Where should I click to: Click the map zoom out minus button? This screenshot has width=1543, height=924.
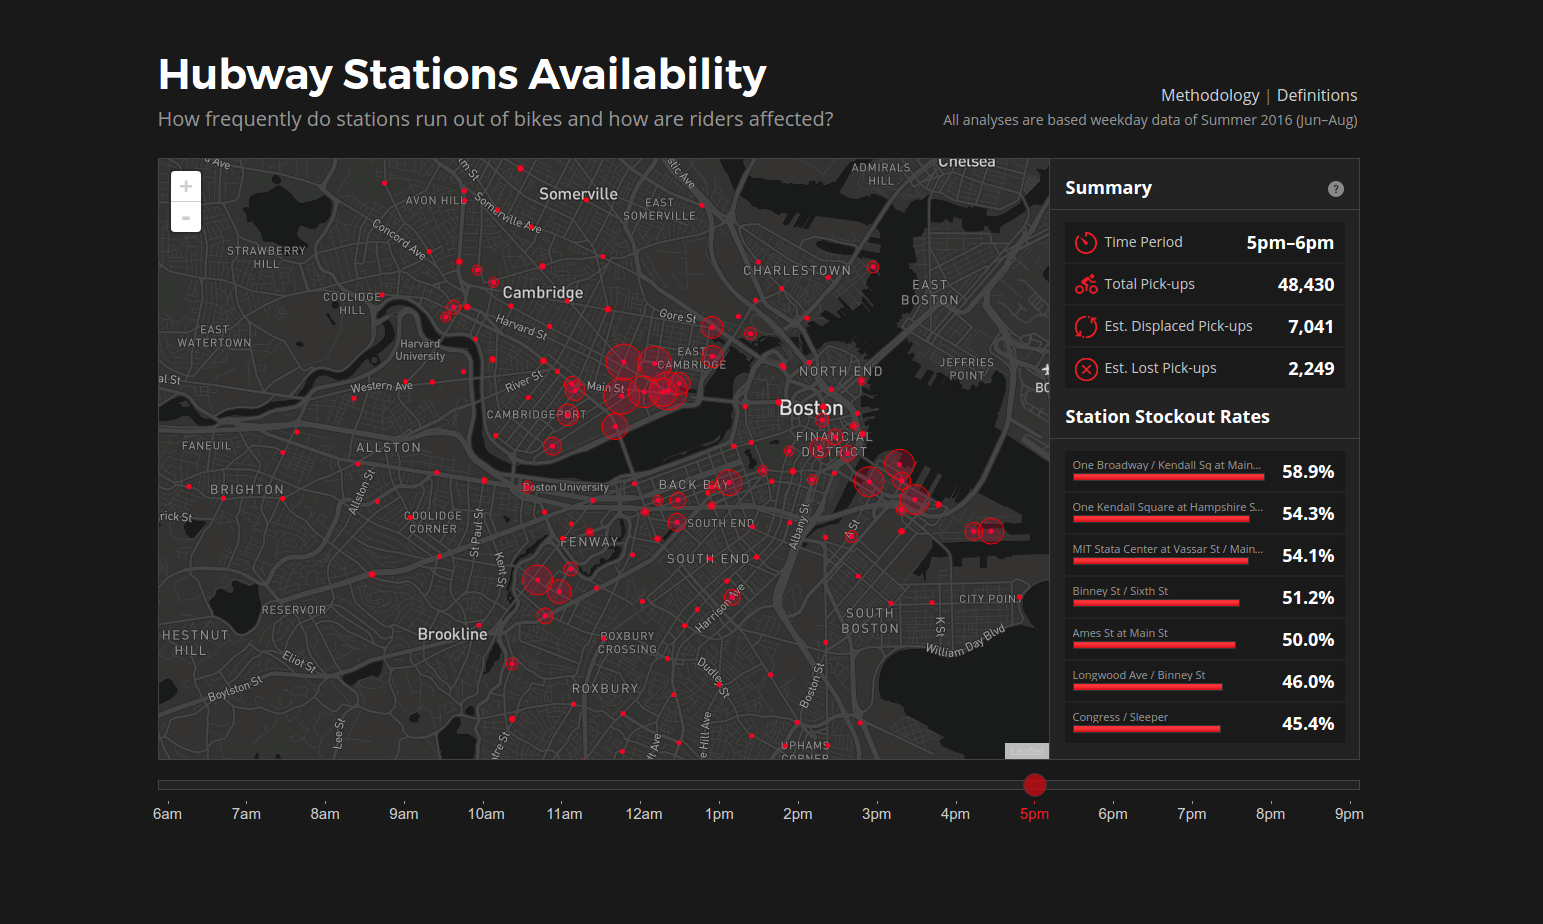186,217
